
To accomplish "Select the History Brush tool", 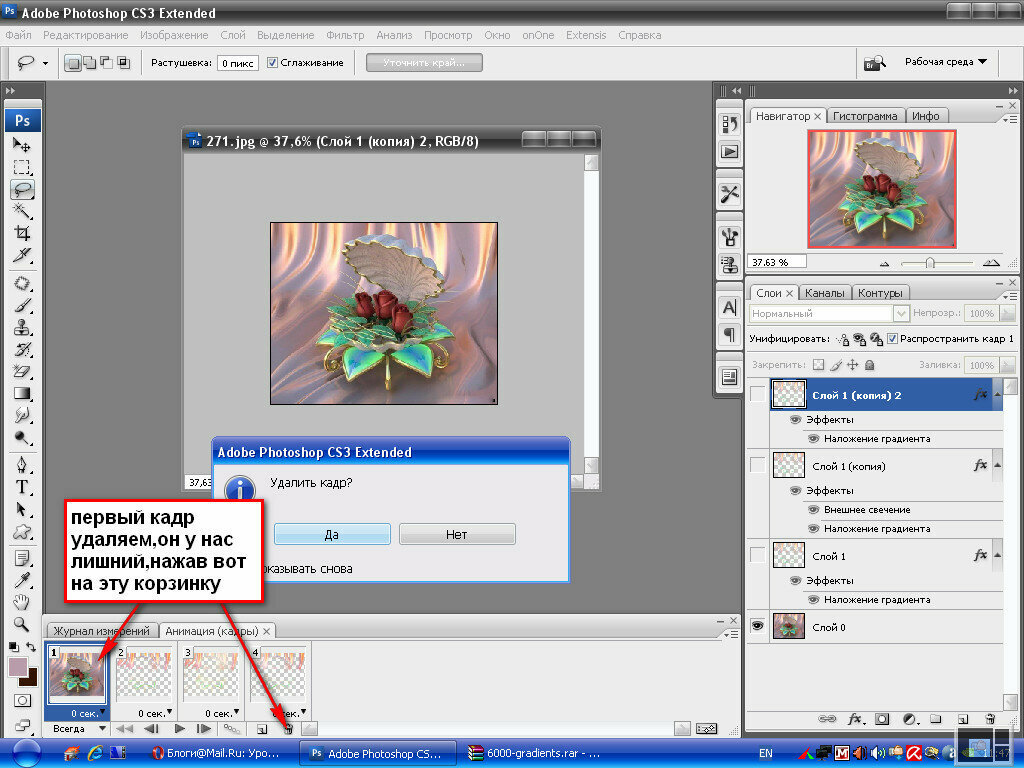I will 22,349.
